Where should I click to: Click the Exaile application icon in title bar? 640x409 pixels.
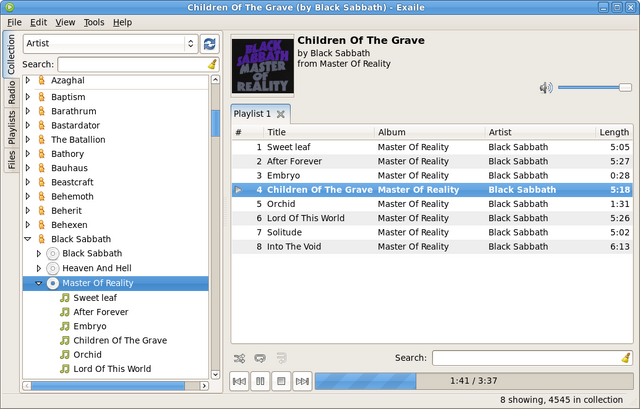(x=9, y=7)
